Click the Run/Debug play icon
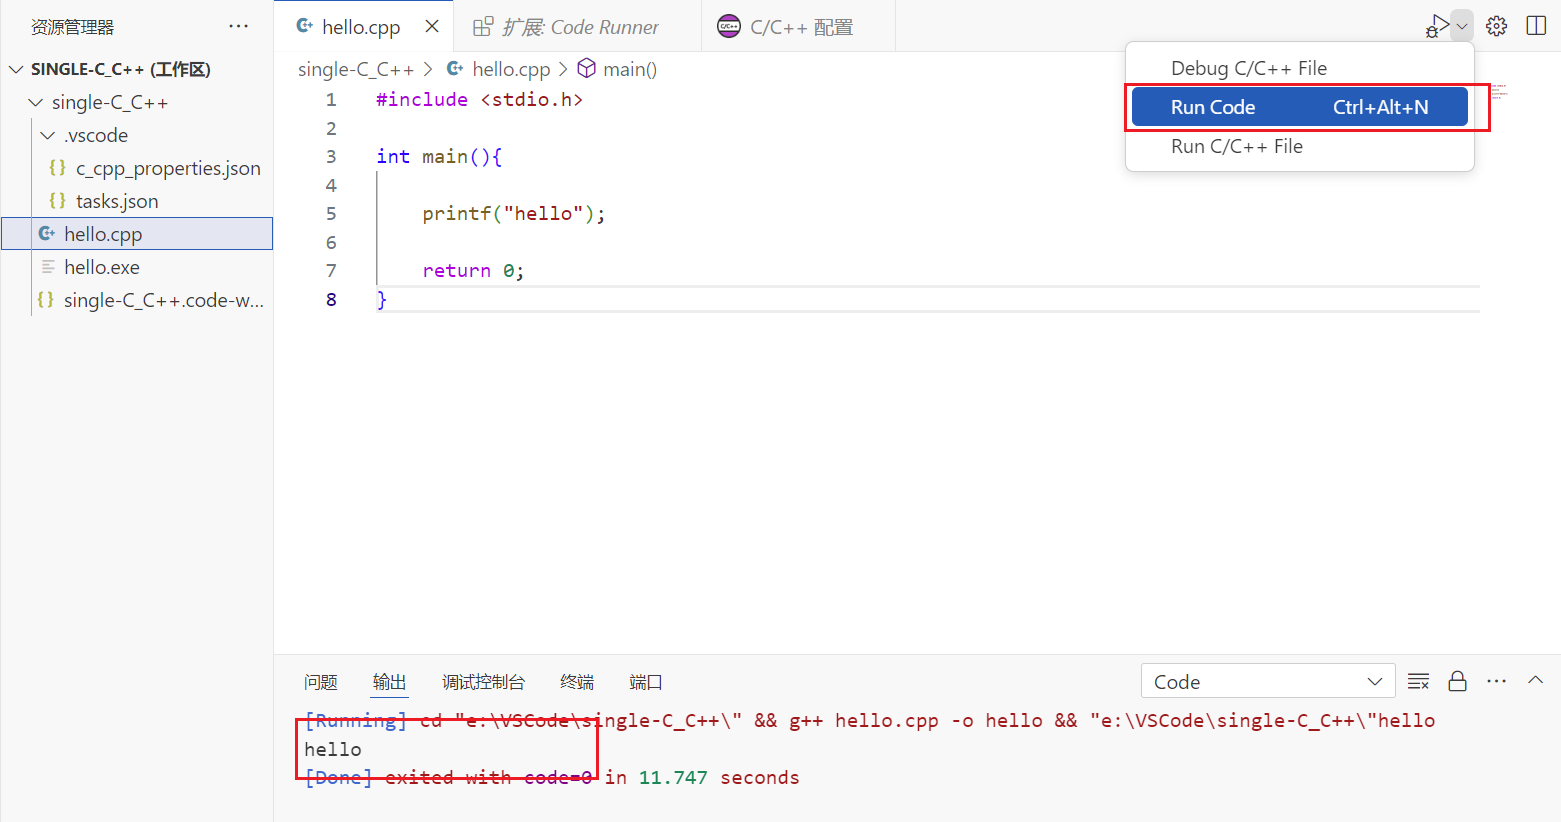This screenshot has height=822, width=1561. pos(1437,26)
